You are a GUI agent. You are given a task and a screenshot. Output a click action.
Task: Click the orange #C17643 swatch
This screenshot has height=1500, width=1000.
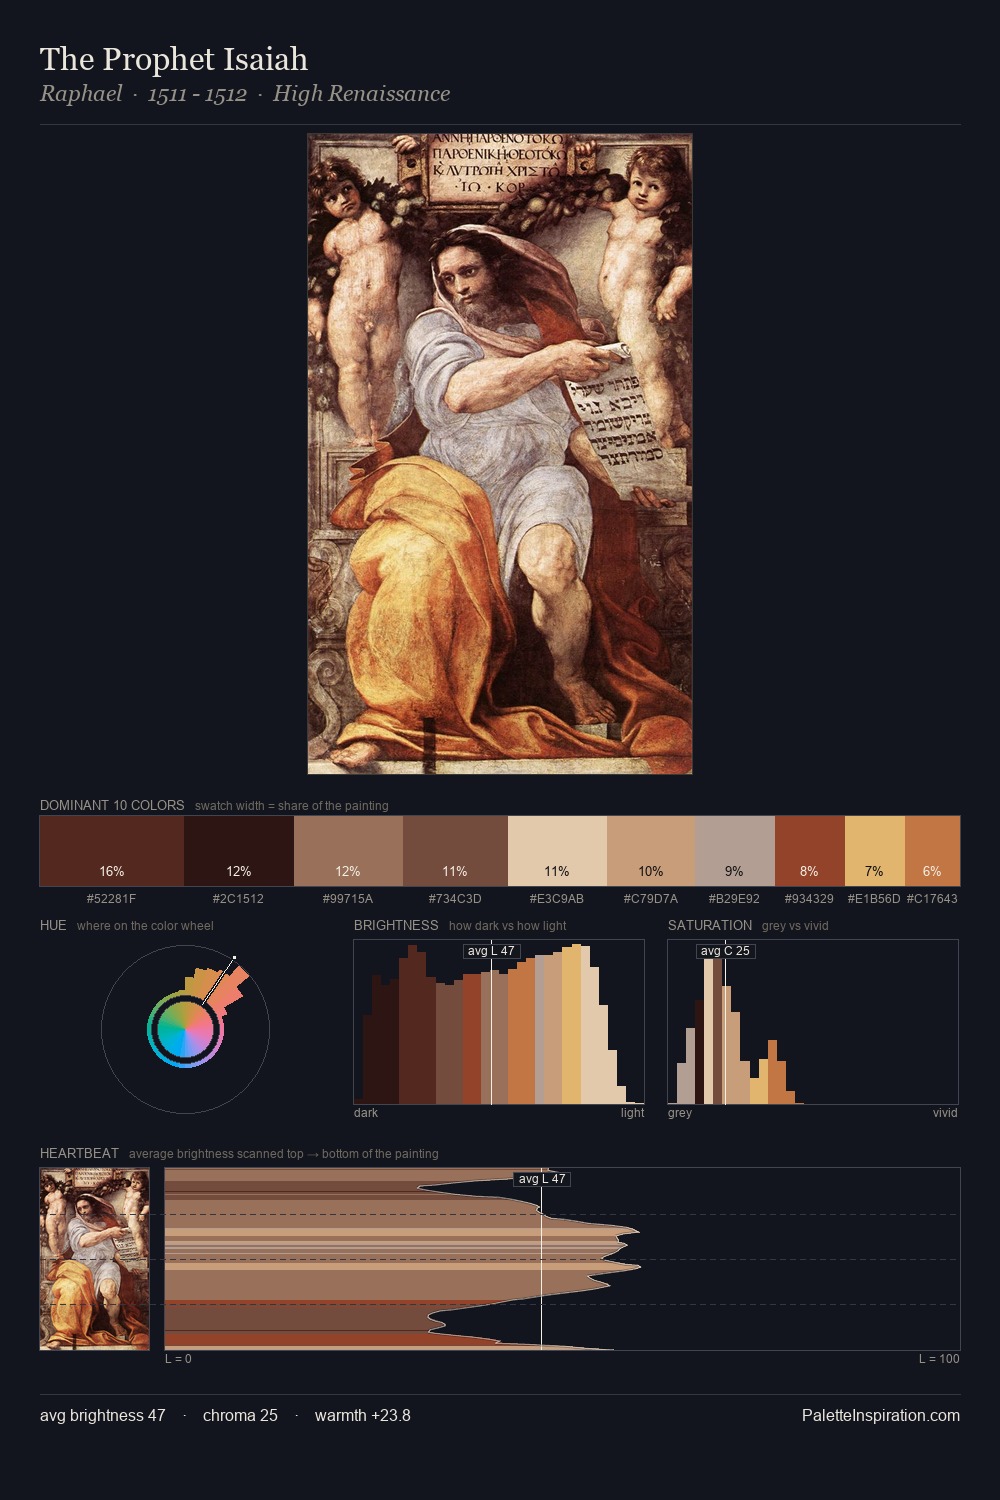[932, 851]
